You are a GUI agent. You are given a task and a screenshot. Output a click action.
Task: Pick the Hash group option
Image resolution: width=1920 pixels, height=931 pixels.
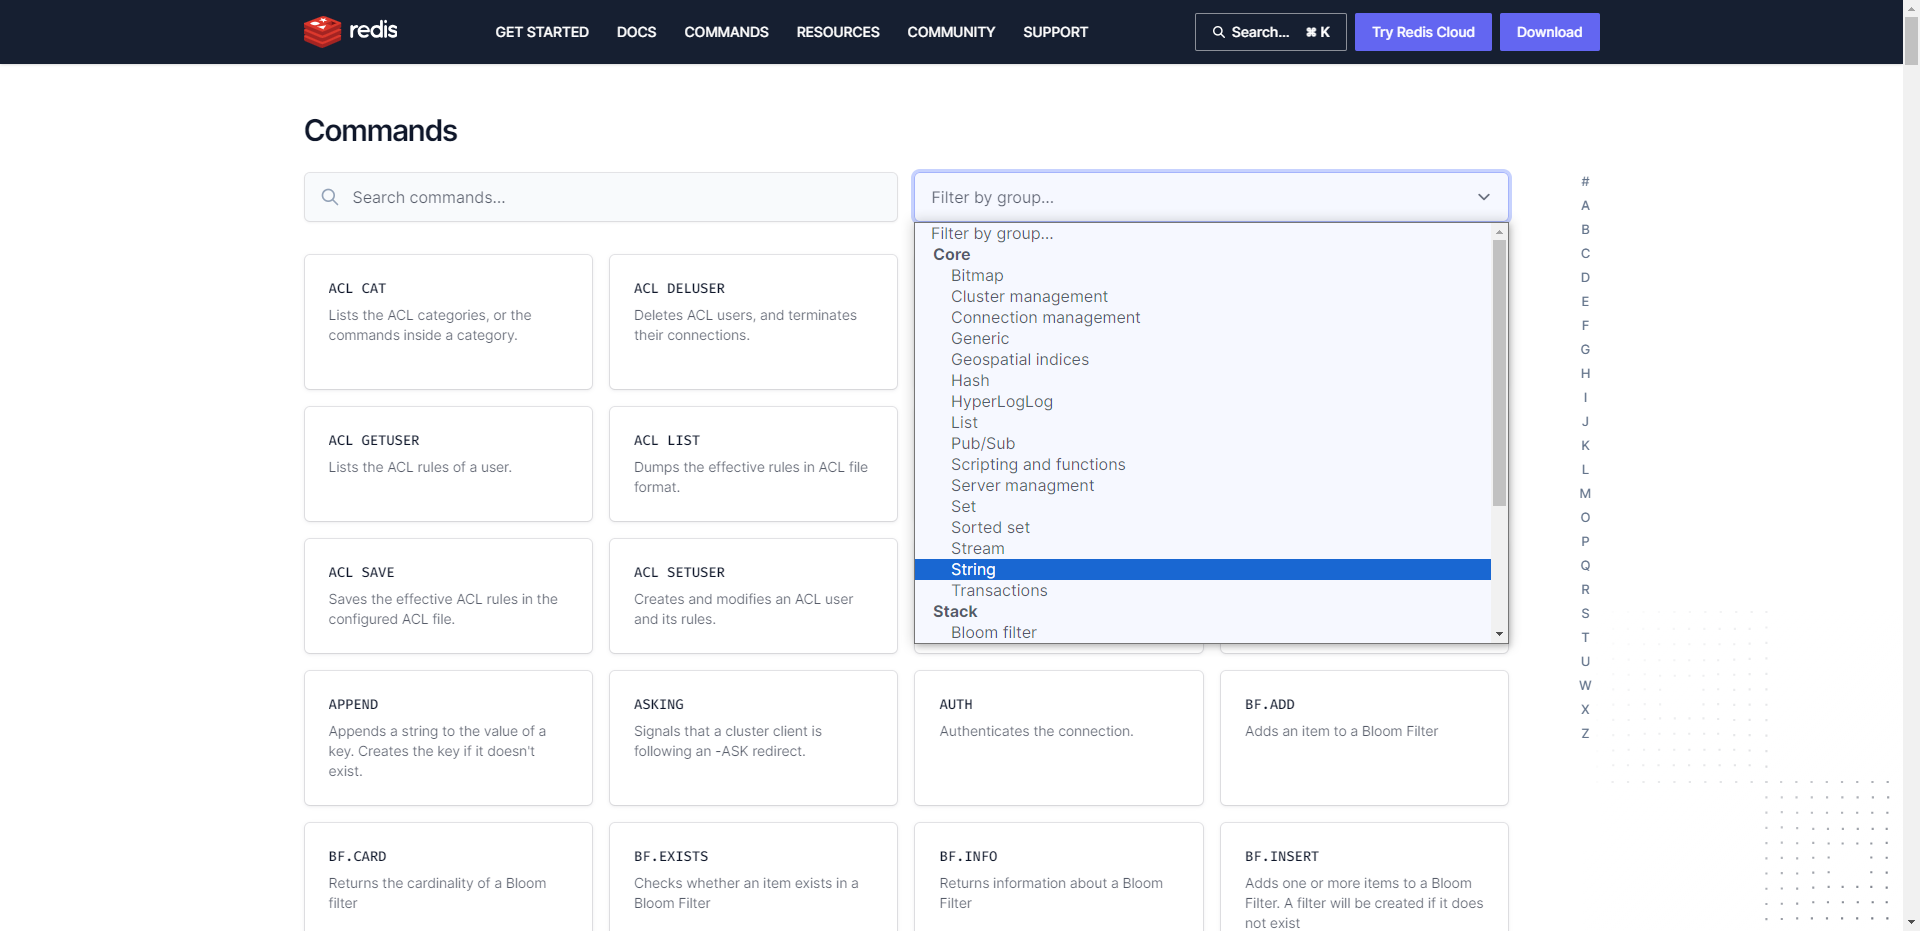1203,380
